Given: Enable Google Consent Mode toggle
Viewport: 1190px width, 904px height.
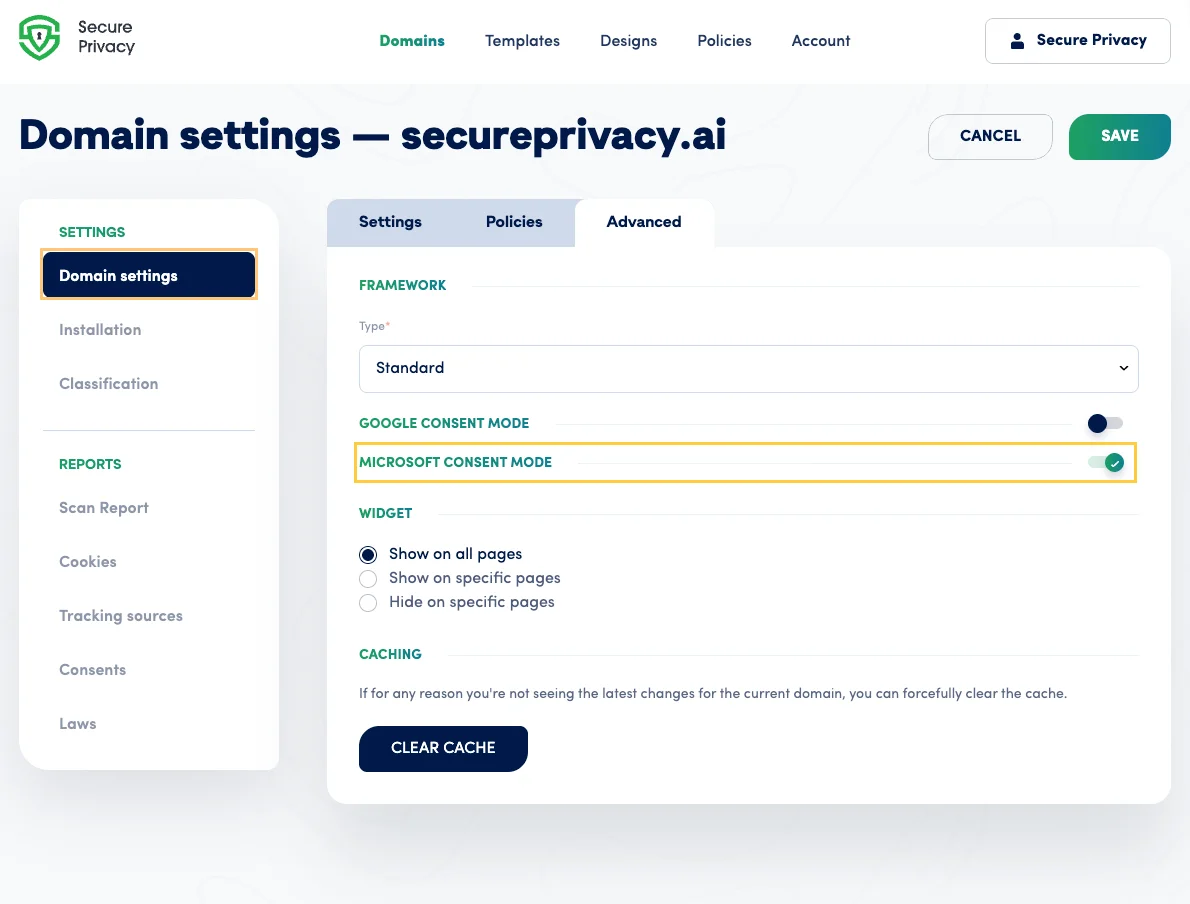Looking at the screenshot, I should coord(1105,423).
